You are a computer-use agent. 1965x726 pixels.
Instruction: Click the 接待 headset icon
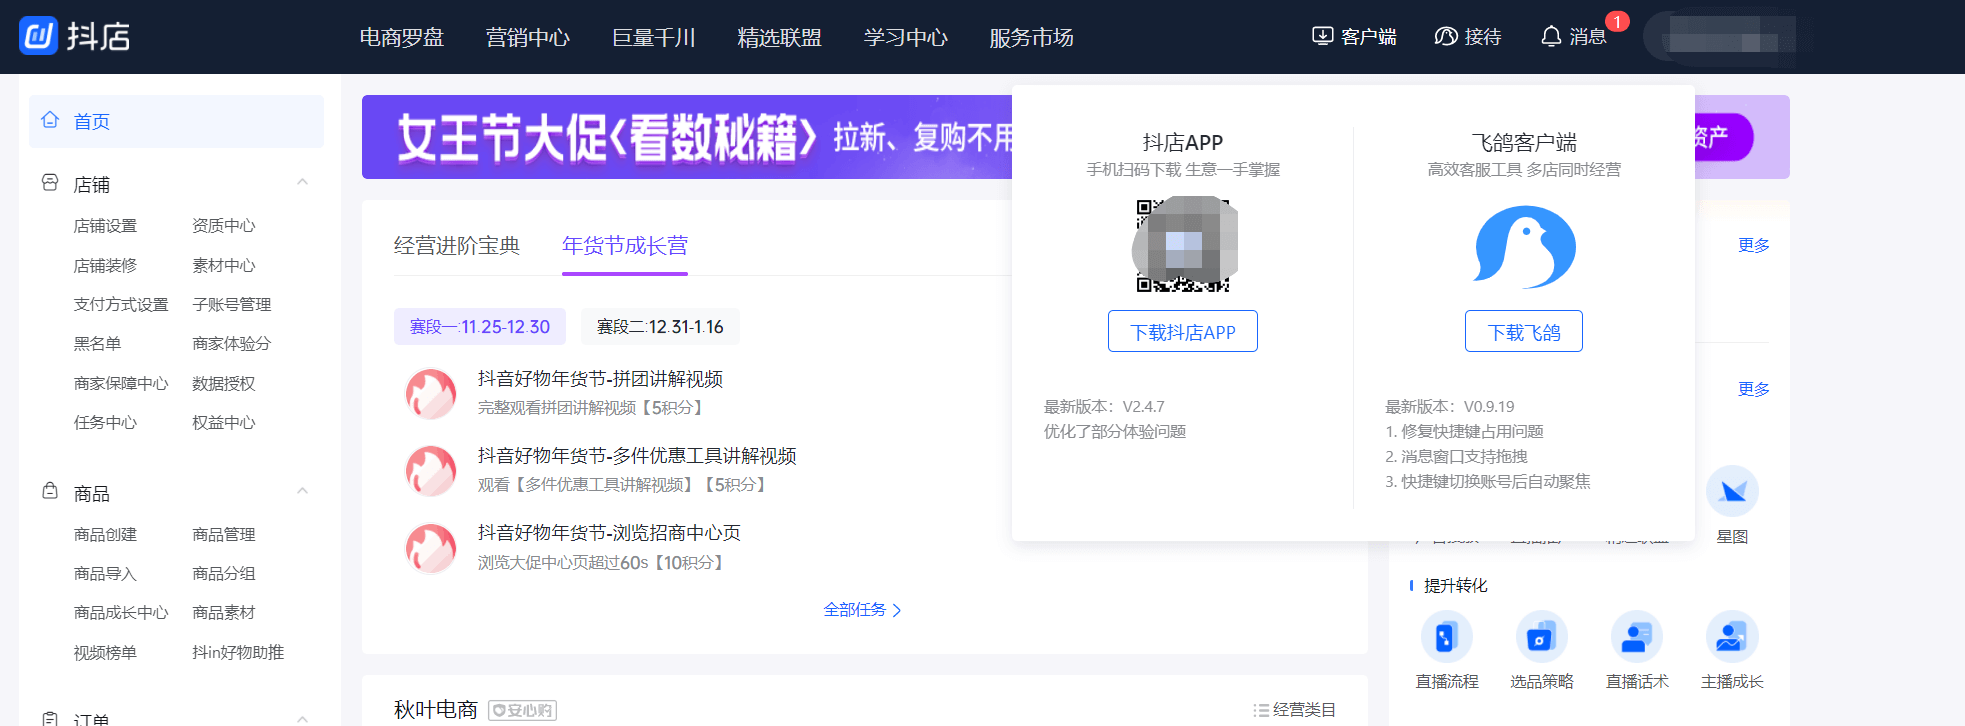pyautogui.click(x=1446, y=36)
